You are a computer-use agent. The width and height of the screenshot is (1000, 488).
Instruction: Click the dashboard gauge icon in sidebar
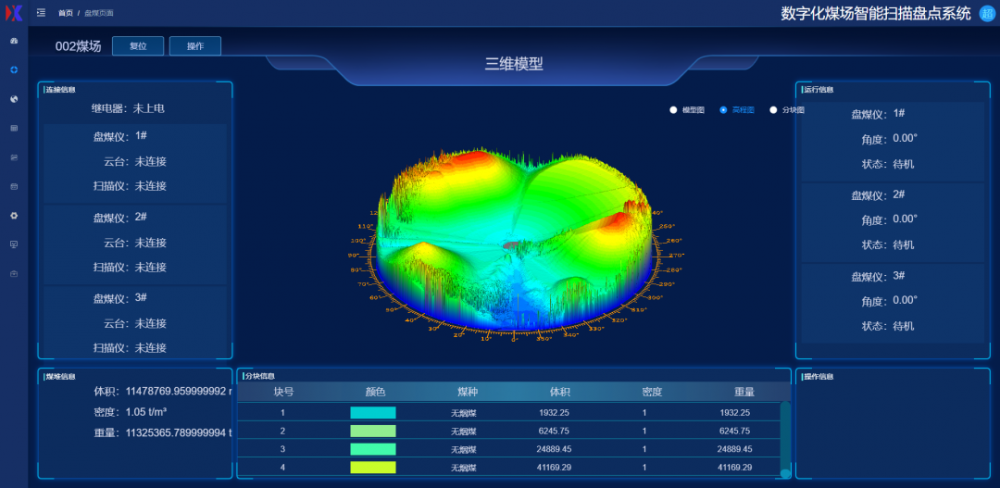tap(14, 41)
